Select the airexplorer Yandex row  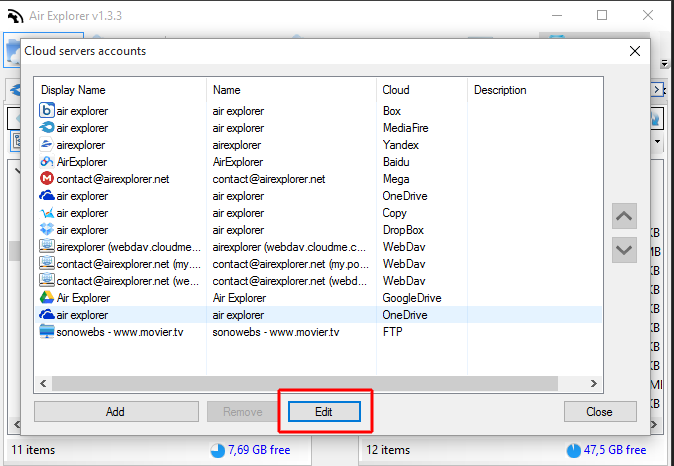click(x=319, y=145)
